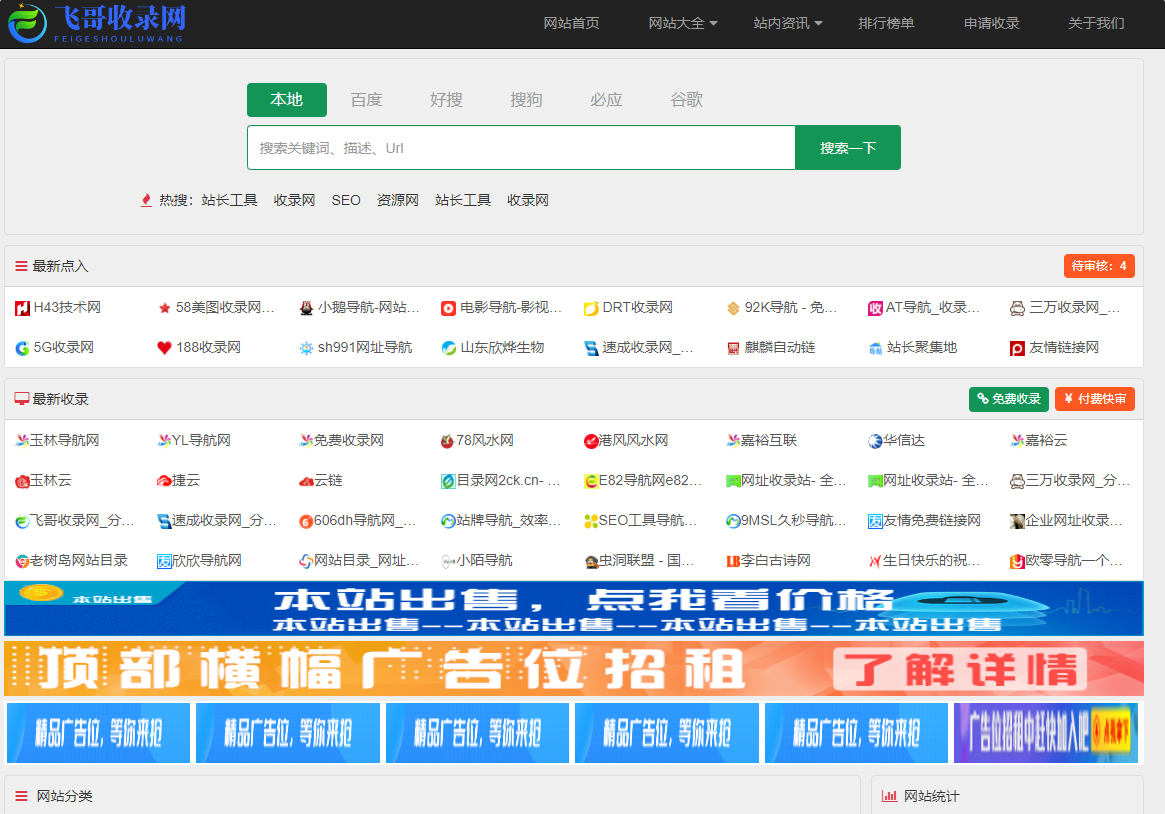Image resolution: width=1165 pixels, height=814 pixels.
Task: Switch to the 谷歌 search tab
Action: tap(686, 100)
